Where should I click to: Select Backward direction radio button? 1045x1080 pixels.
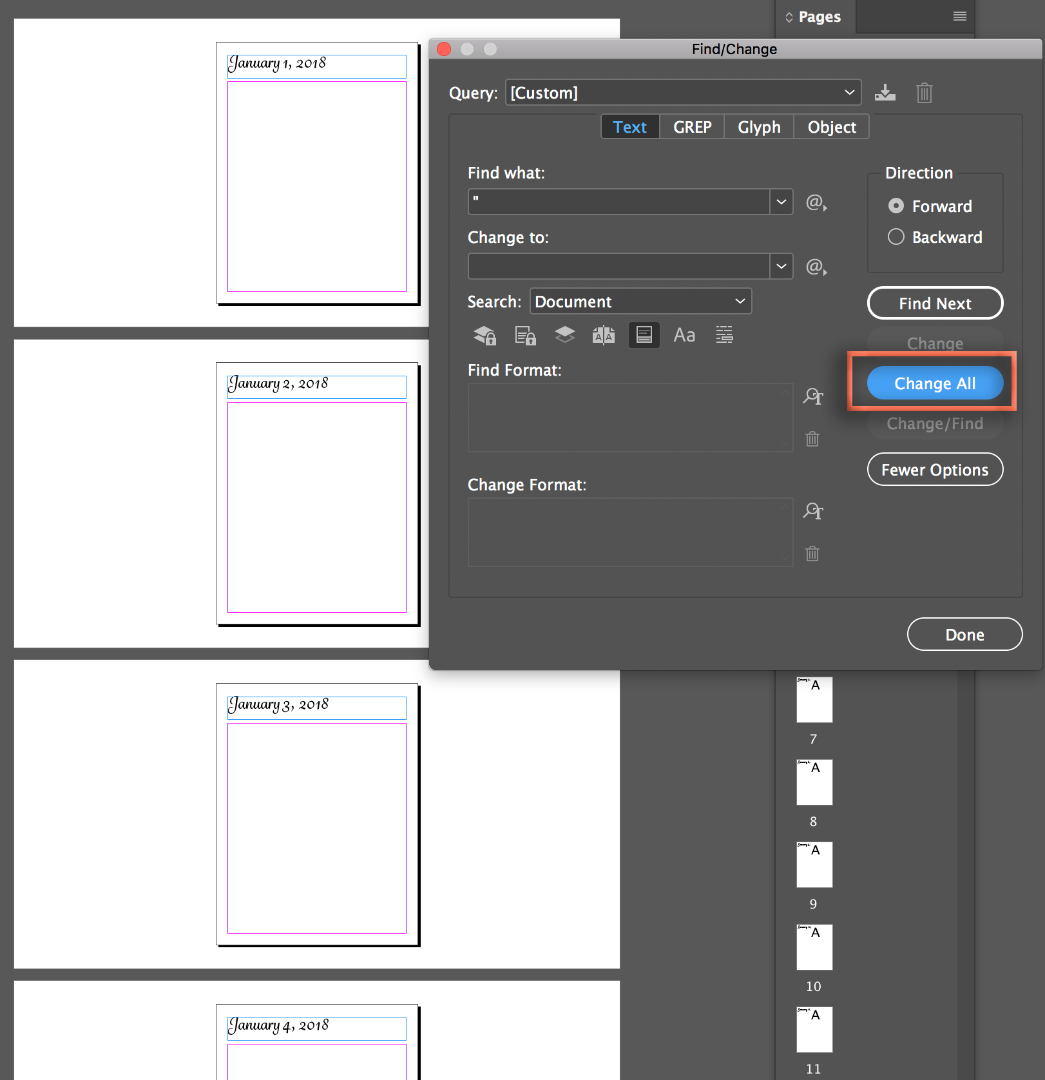point(896,237)
